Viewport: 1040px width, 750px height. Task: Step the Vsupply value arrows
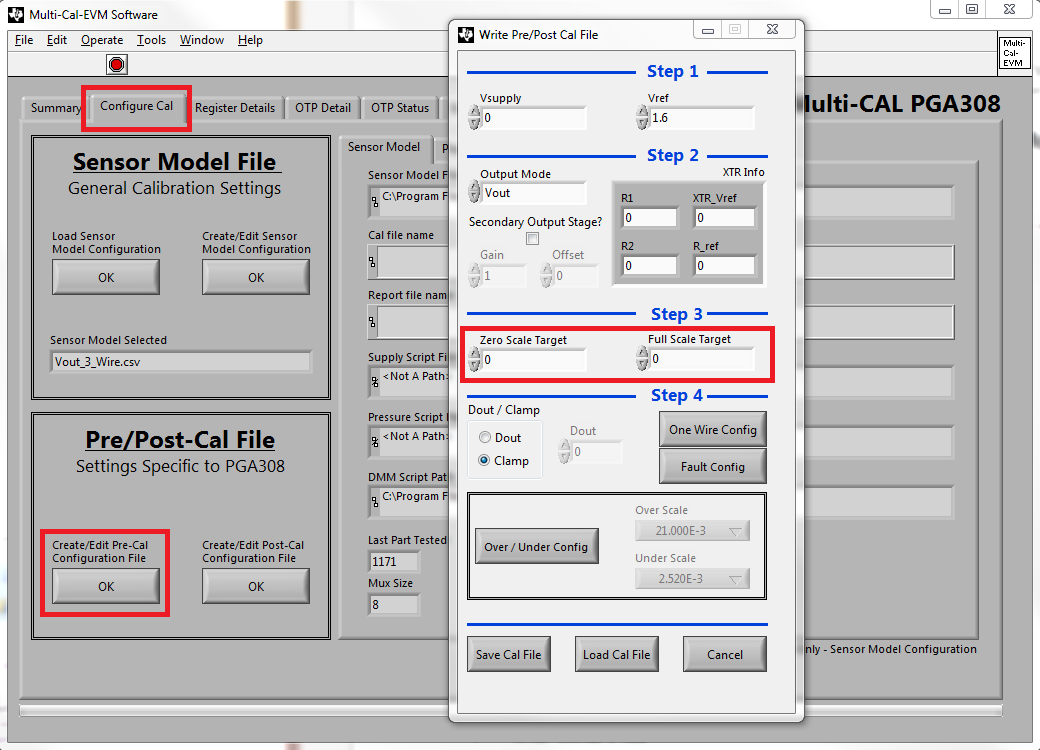474,117
